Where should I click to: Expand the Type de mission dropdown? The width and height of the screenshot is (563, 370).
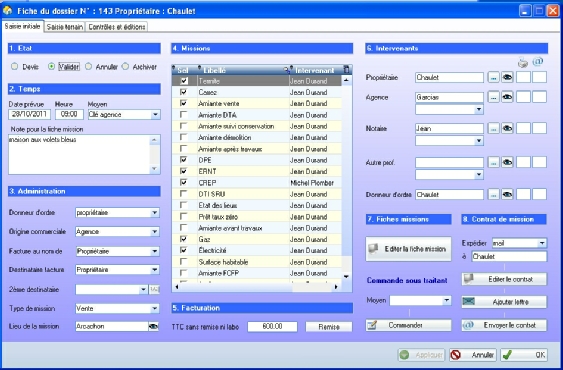pyautogui.click(x=154, y=308)
